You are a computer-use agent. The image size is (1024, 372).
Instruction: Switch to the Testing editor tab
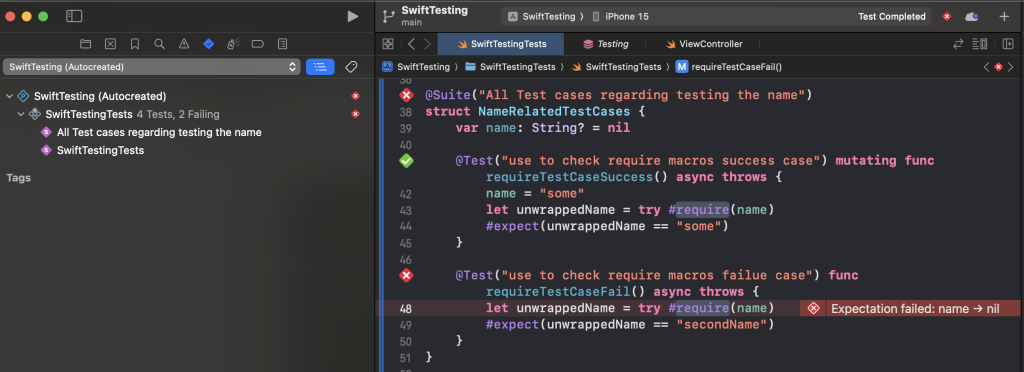tap(605, 44)
